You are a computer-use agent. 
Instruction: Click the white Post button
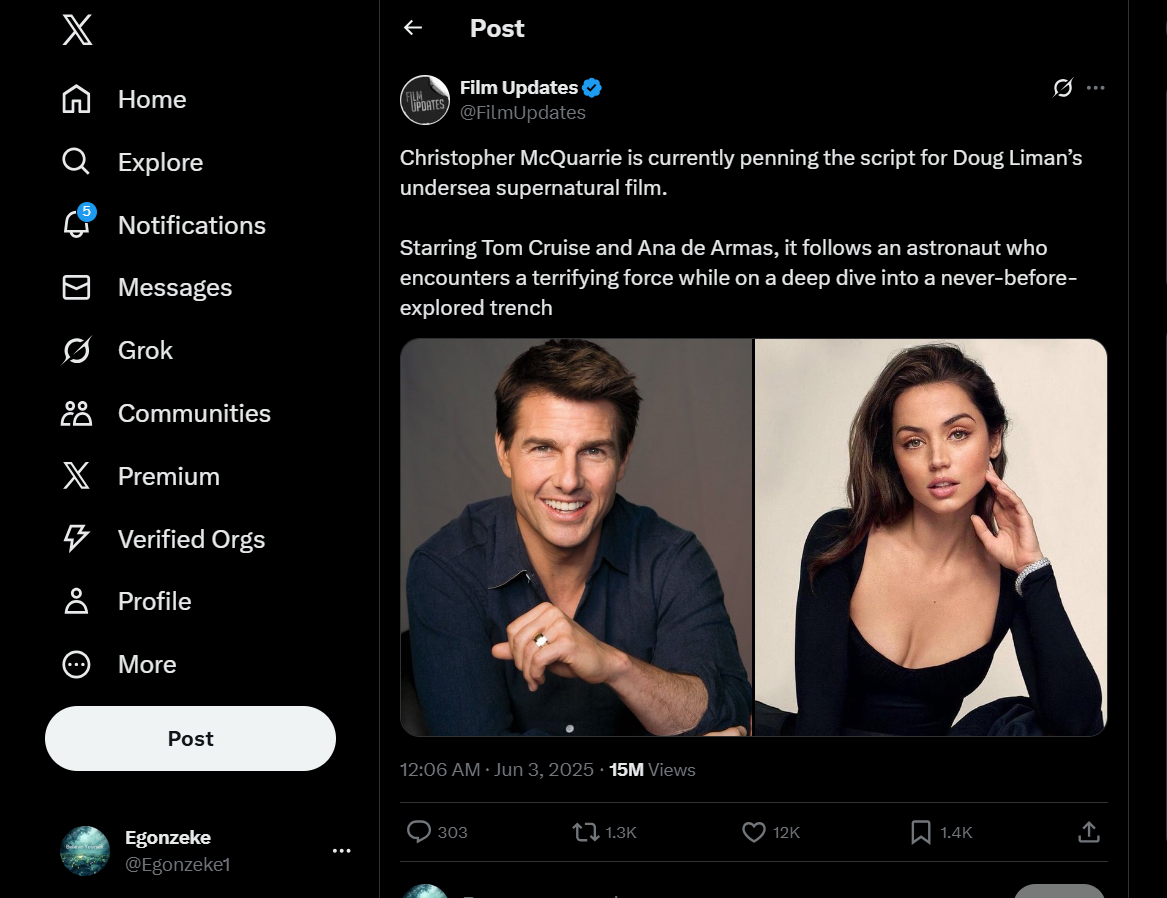coord(190,739)
